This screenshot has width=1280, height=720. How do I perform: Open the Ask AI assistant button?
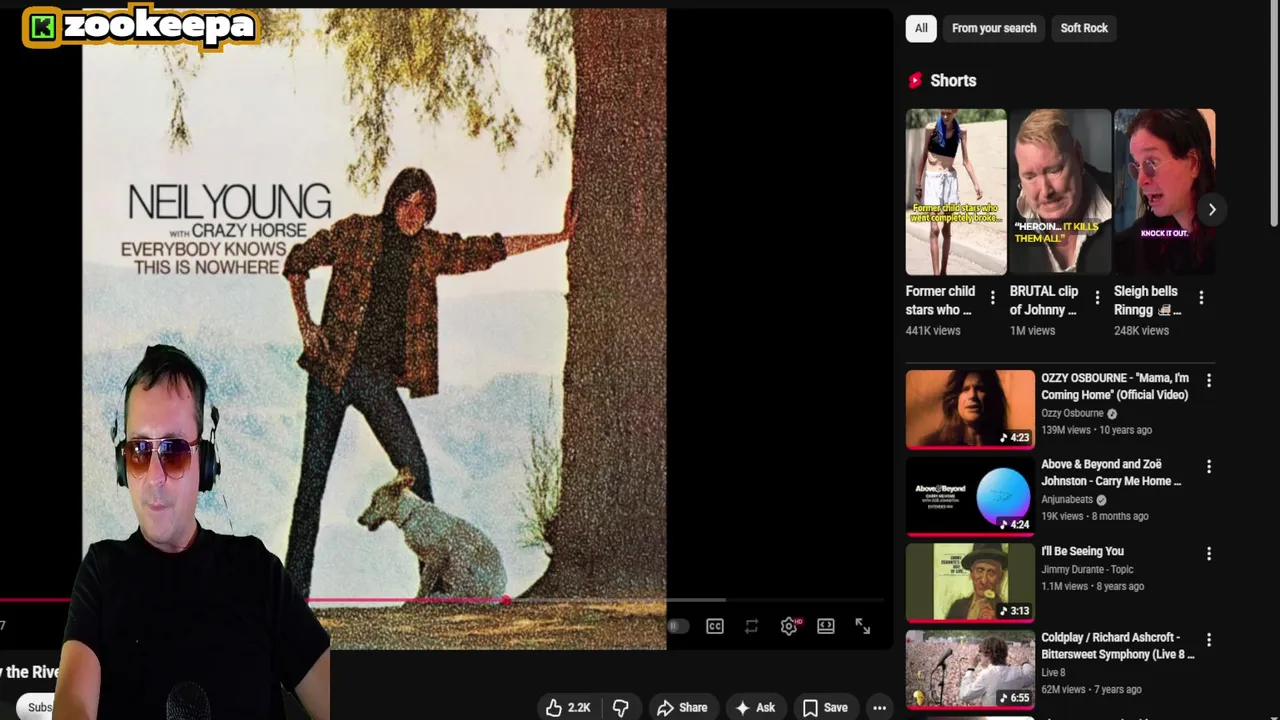tap(755, 707)
